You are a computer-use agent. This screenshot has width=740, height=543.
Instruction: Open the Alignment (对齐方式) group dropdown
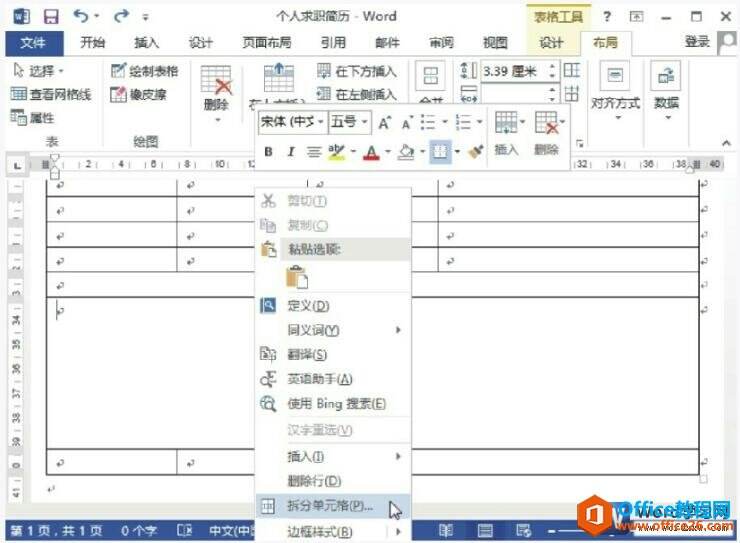point(616,92)
